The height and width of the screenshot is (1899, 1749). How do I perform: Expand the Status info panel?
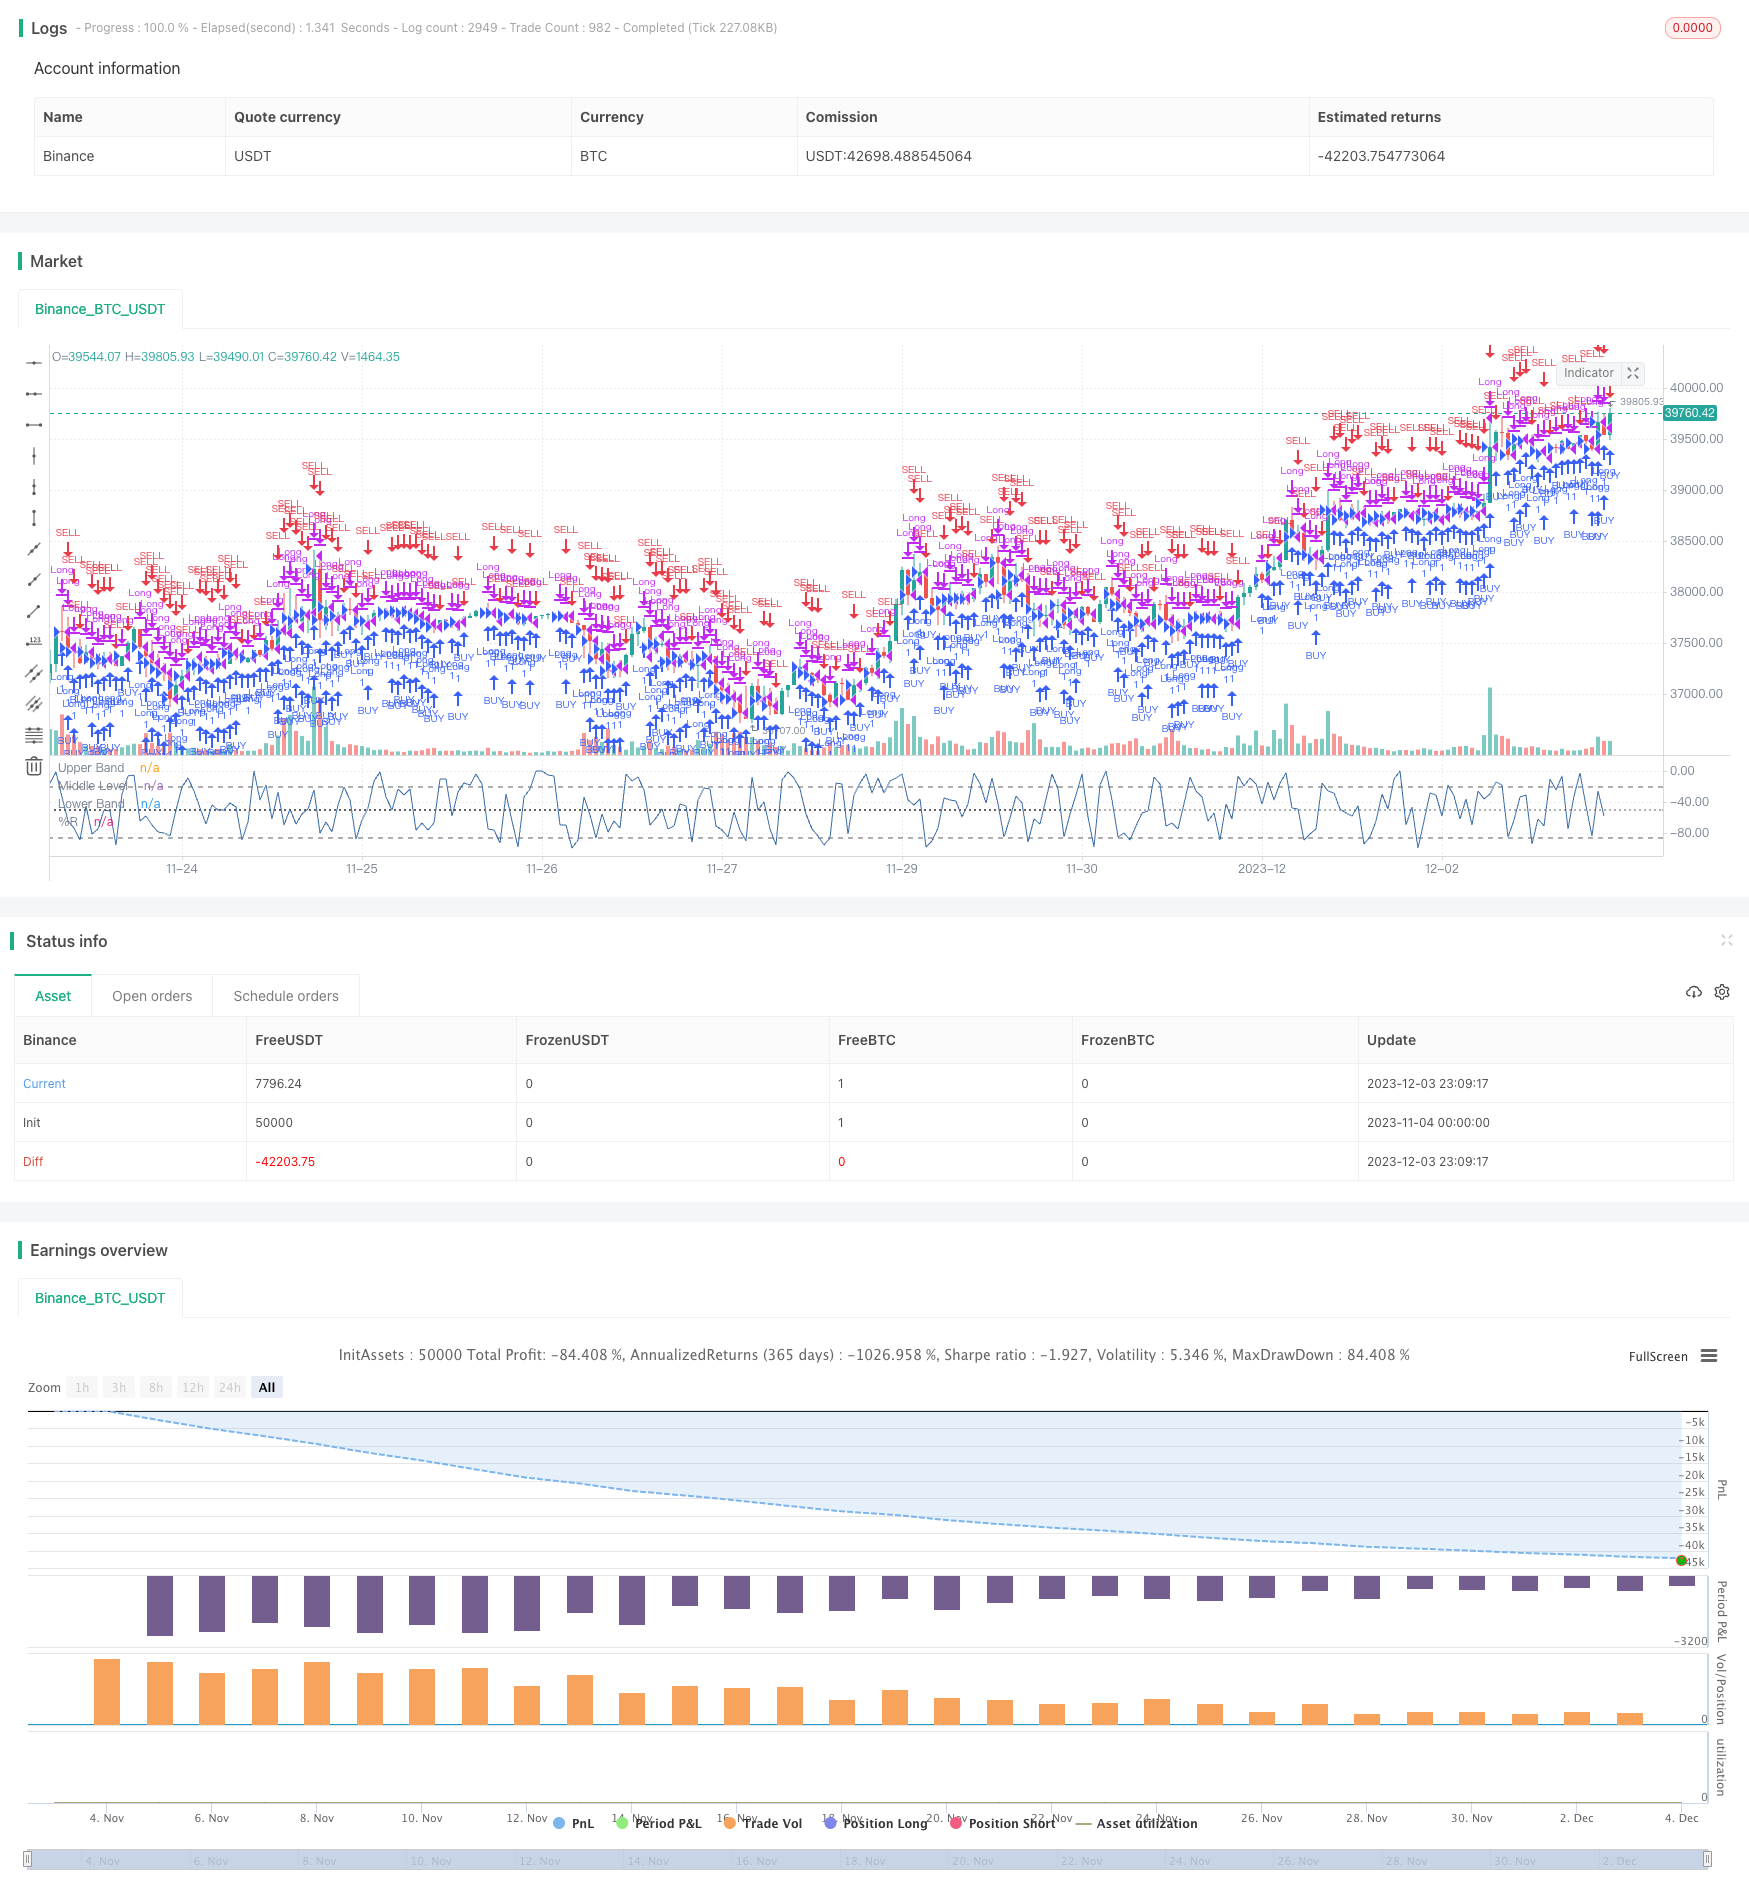(x=1726, y=940)
